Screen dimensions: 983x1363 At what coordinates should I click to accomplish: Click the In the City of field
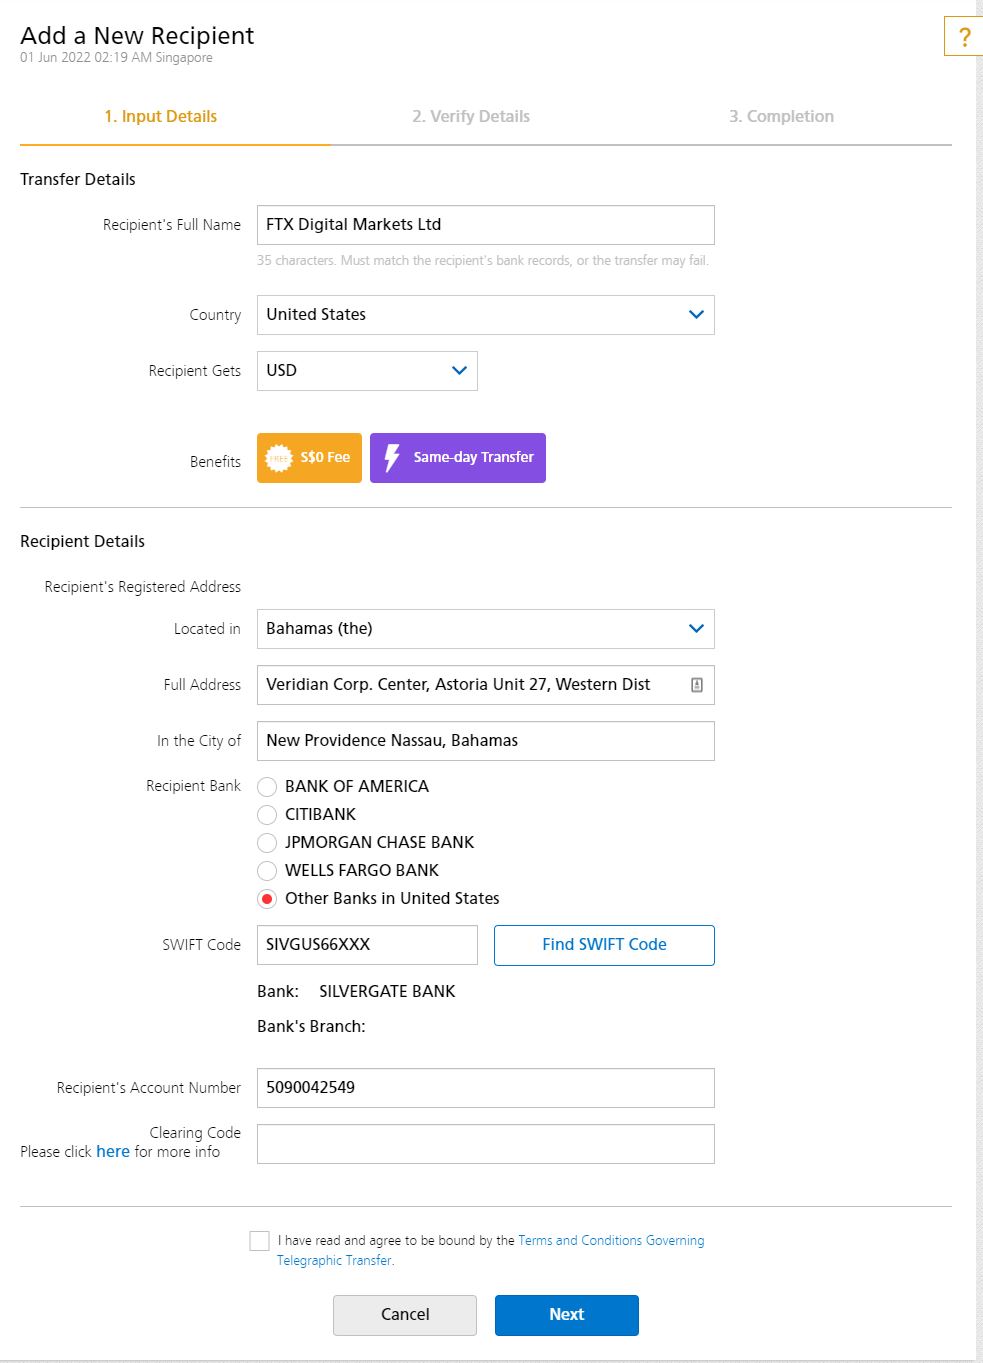point(486,741)
